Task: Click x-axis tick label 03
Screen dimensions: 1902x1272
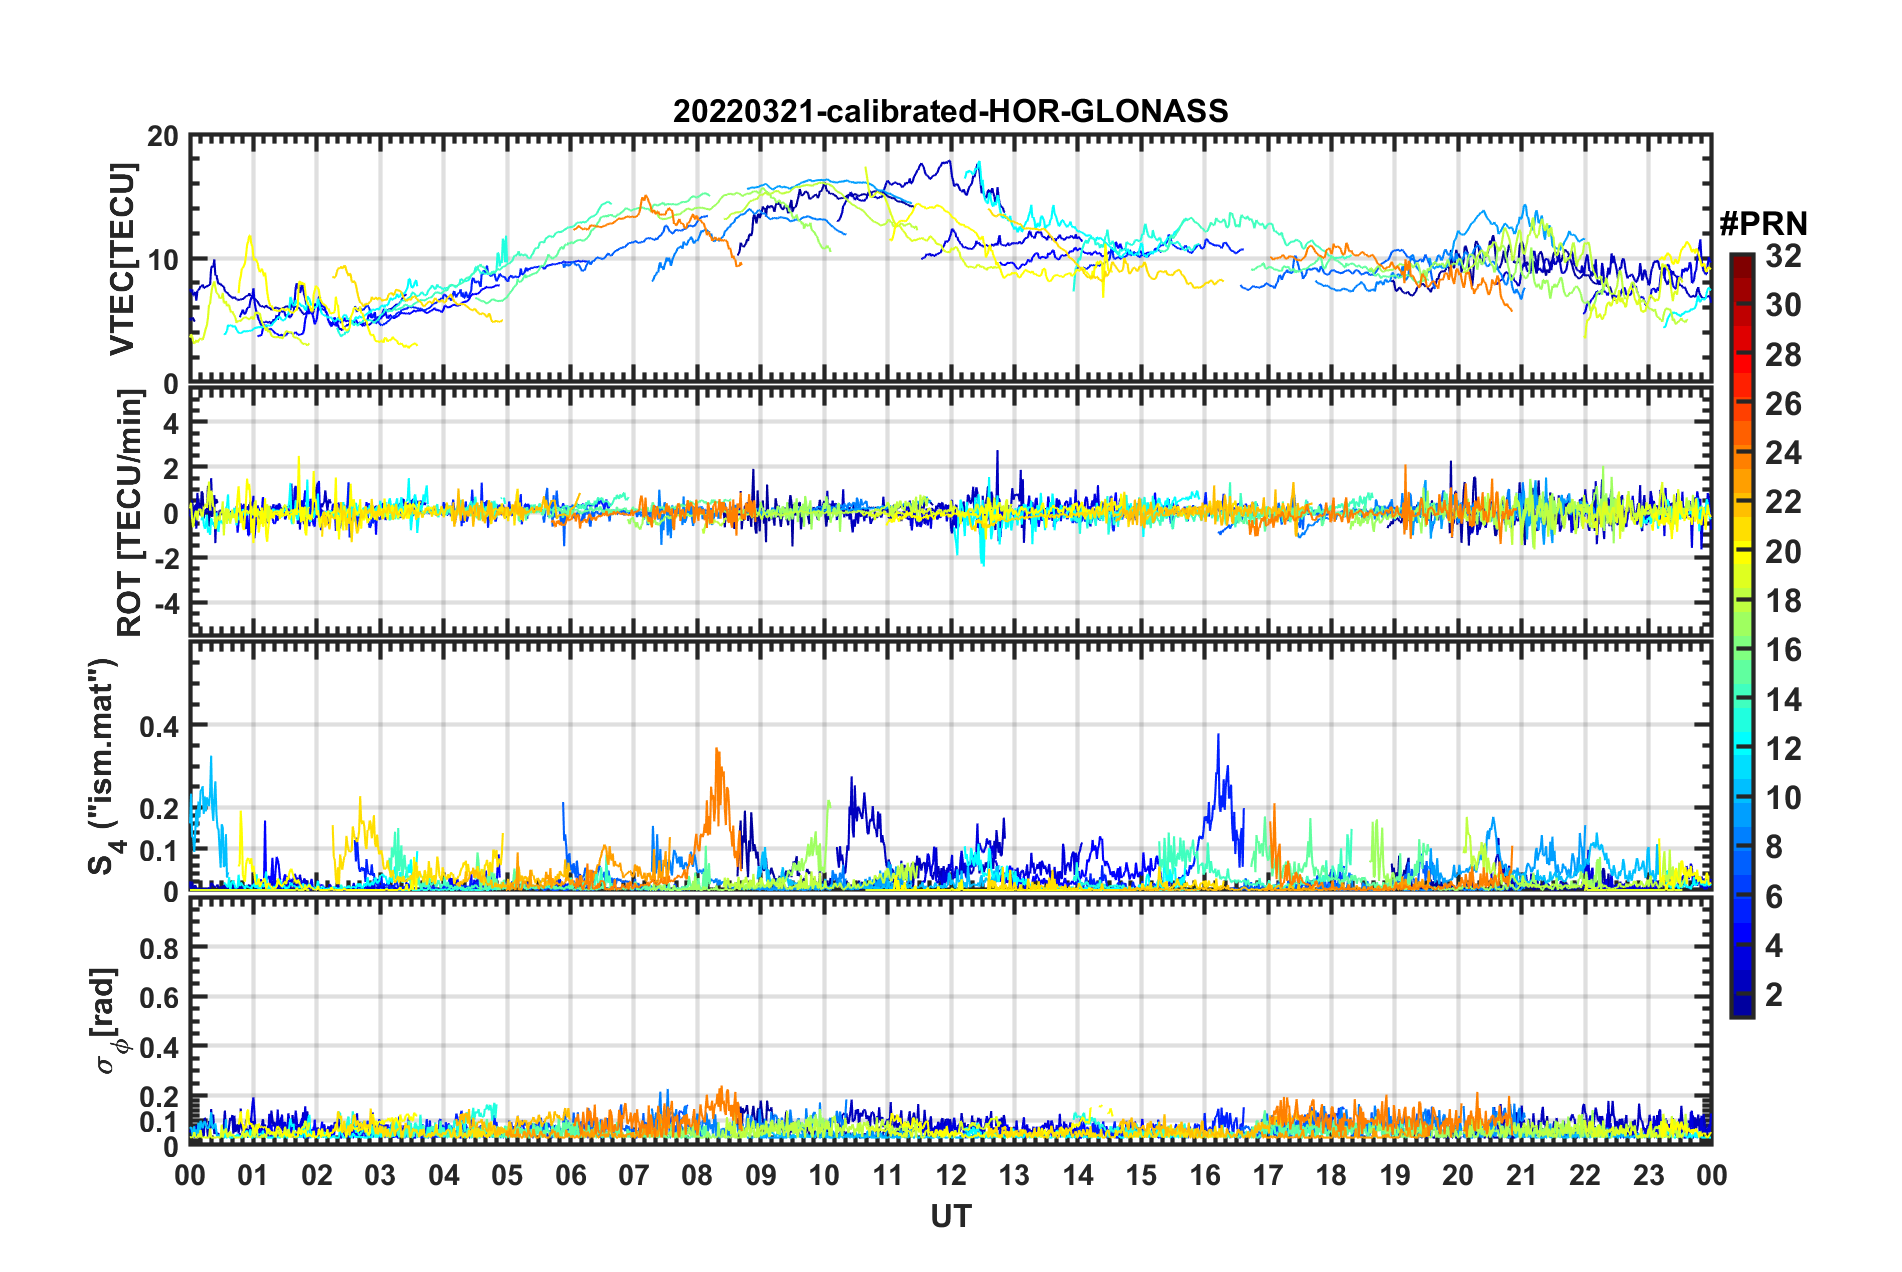Action: pos(380,1175)
